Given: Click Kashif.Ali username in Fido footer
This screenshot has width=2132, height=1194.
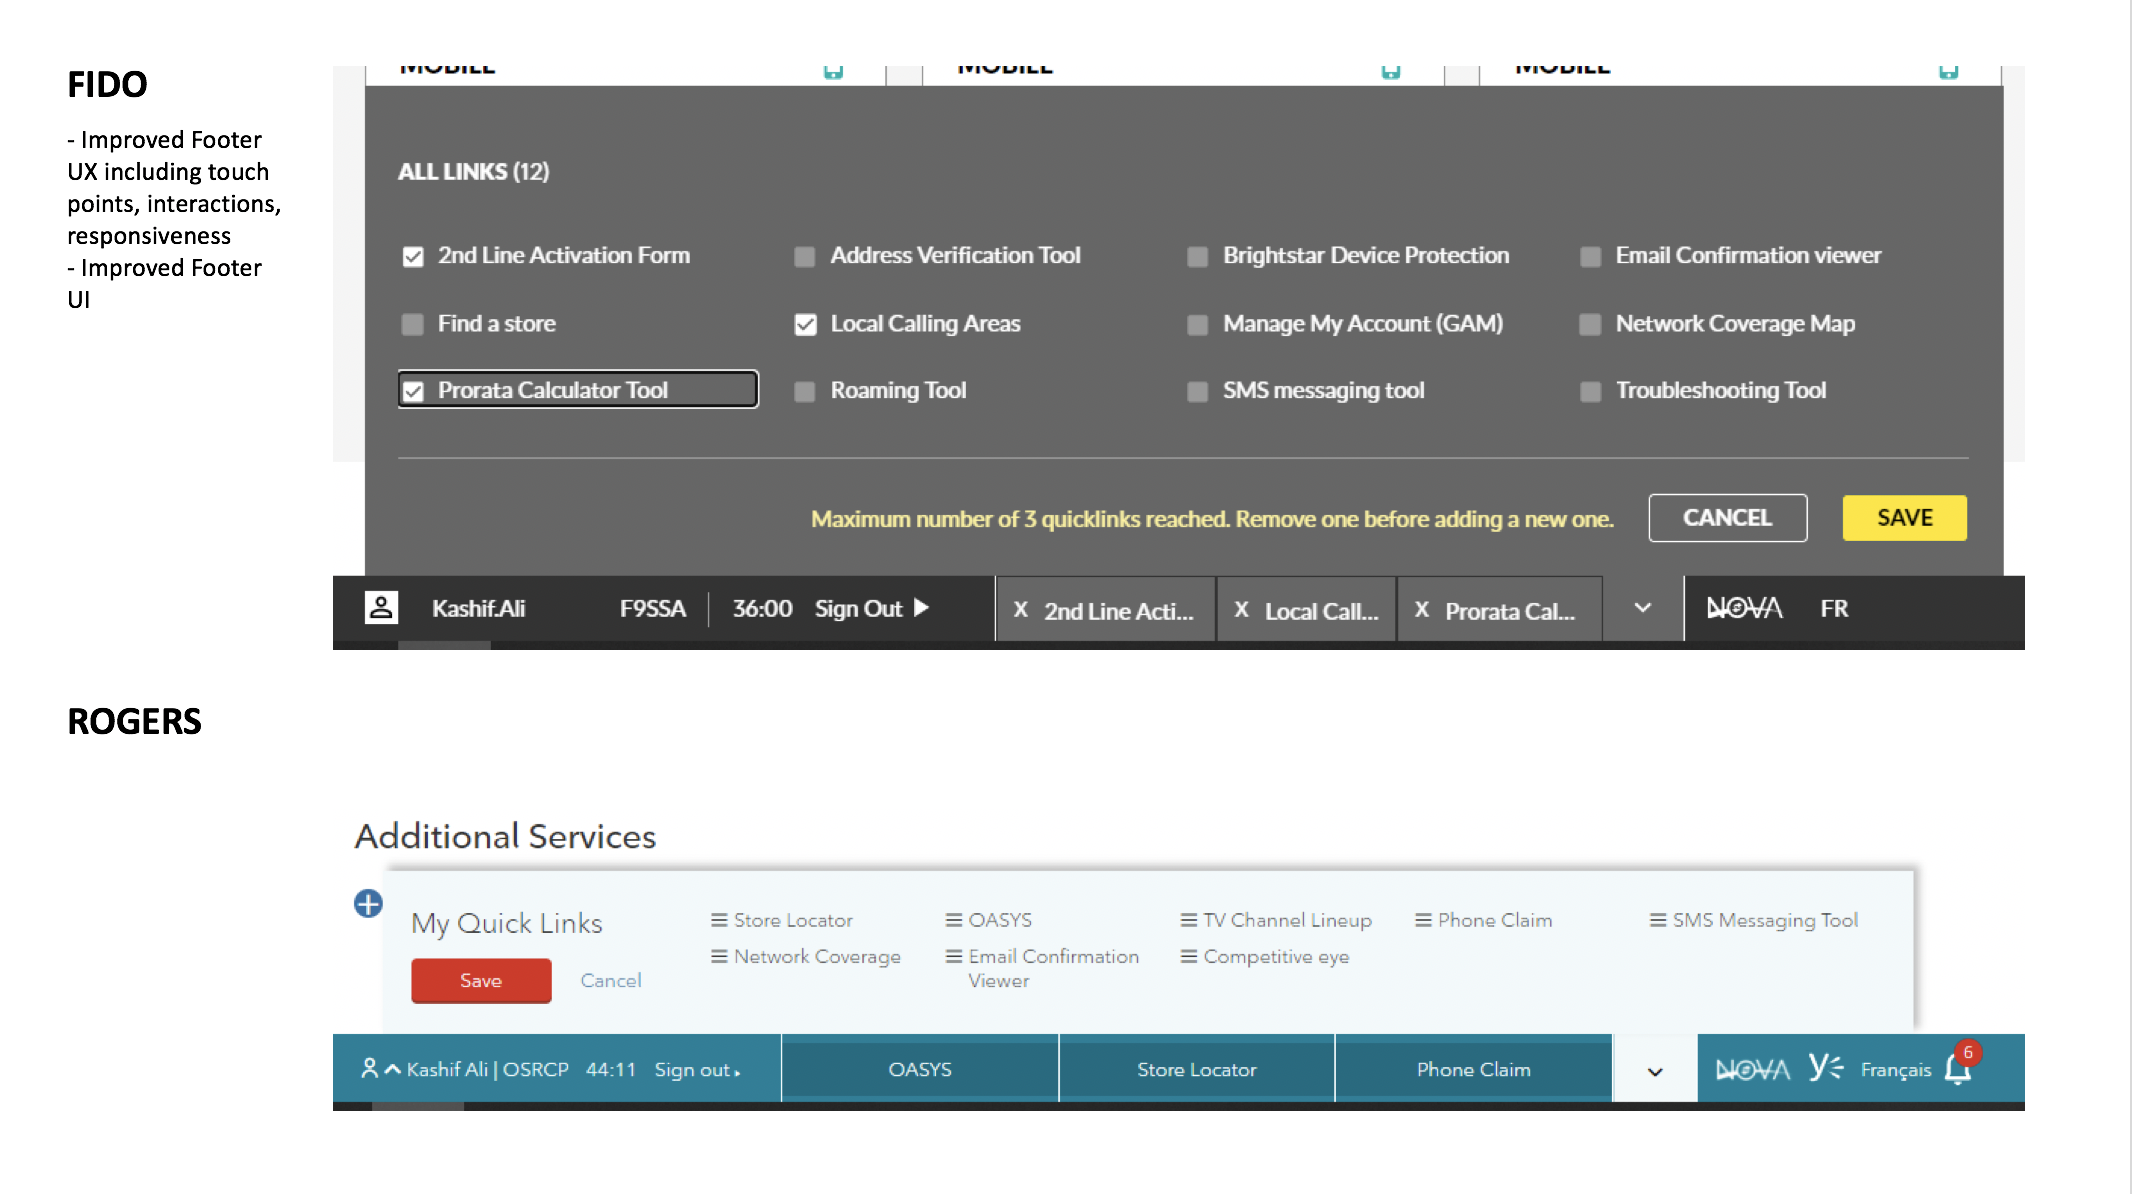Looking at the screenshot, I should 478,608.
